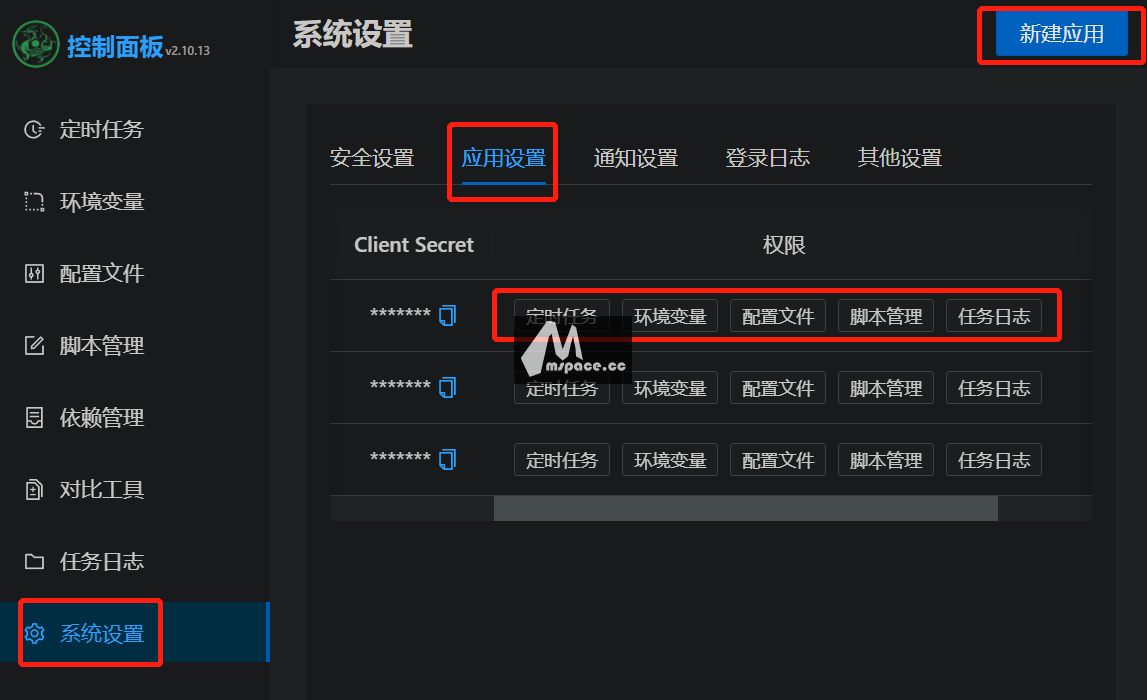Click the gear icon next to 系统设置
Viewport: 1147px width, 700px height.
point(34,633)
